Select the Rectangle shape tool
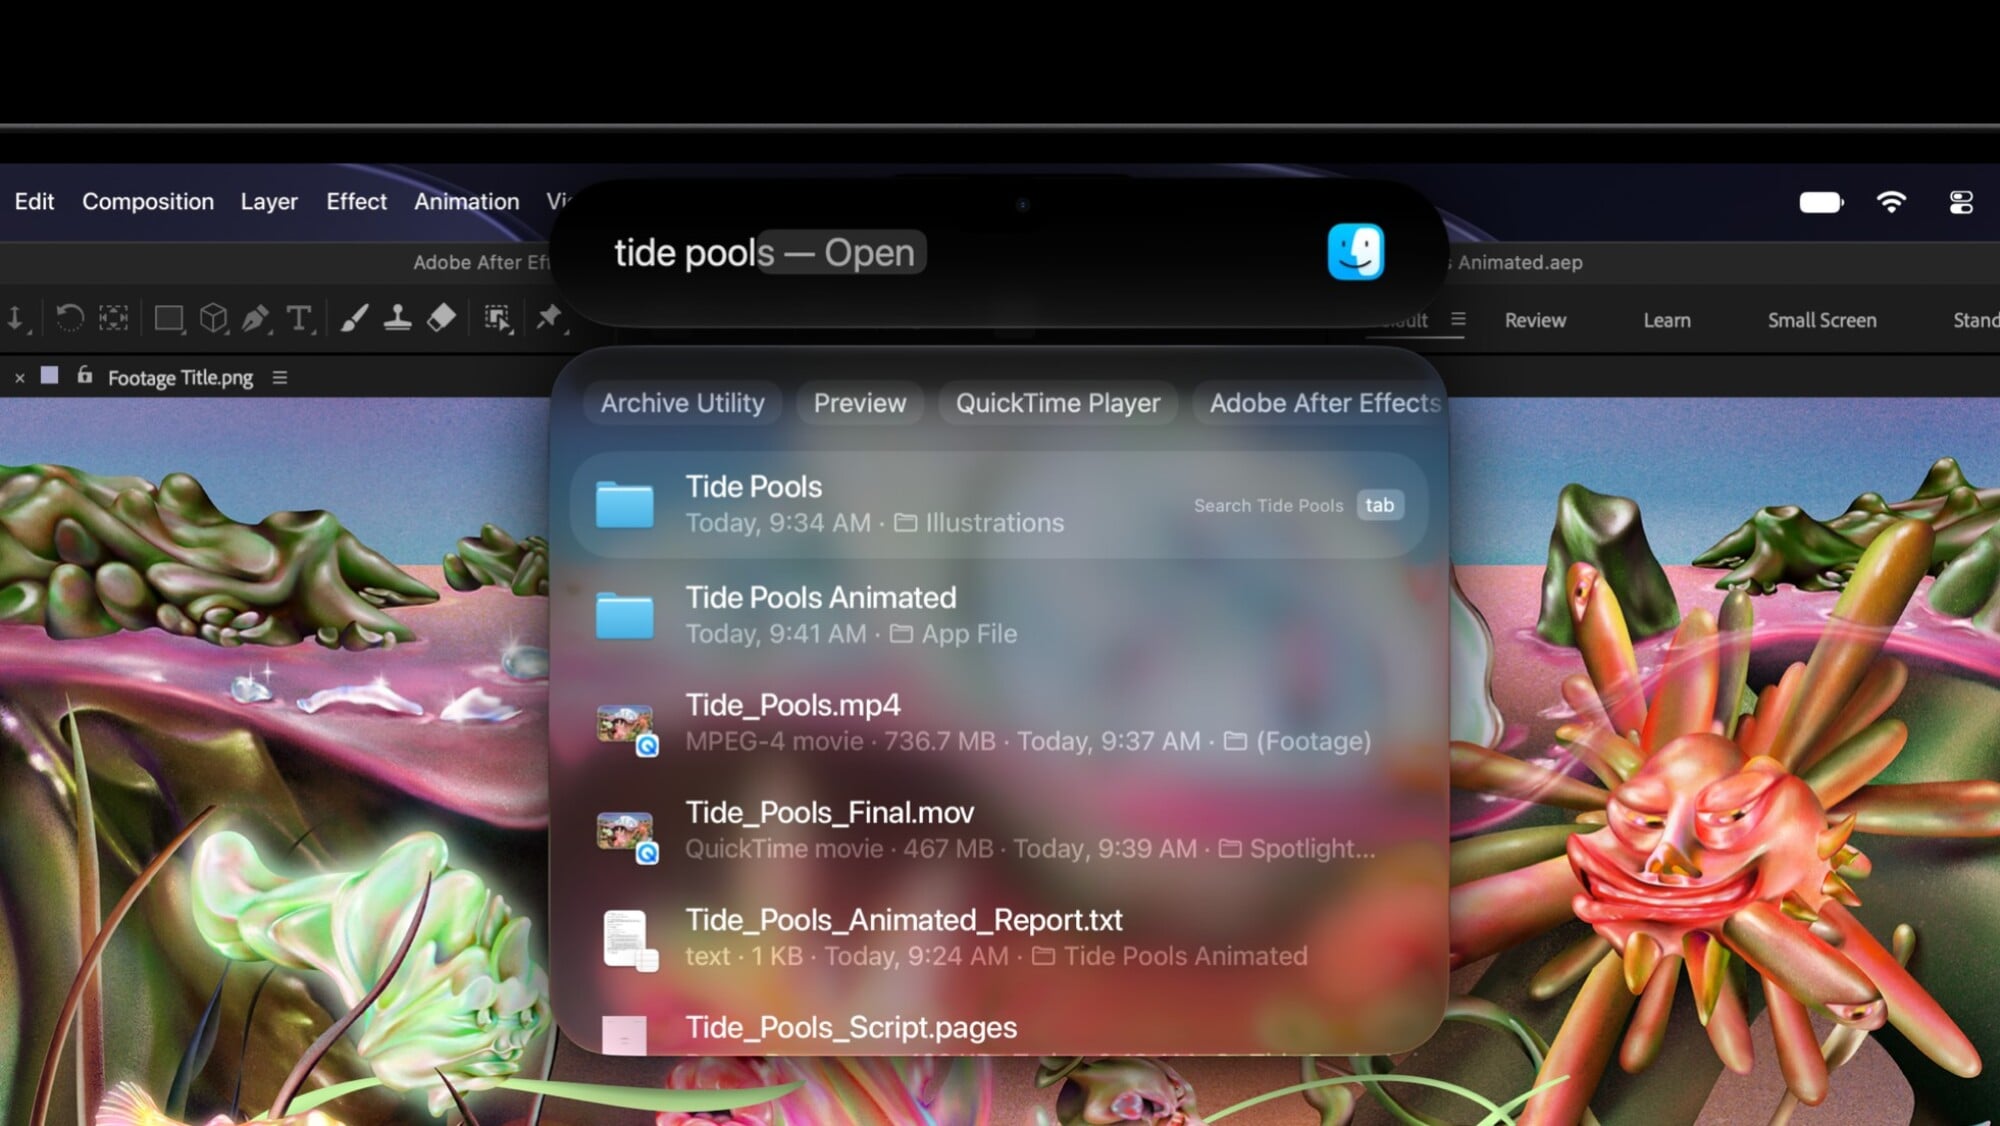 [x=168, y=318]
